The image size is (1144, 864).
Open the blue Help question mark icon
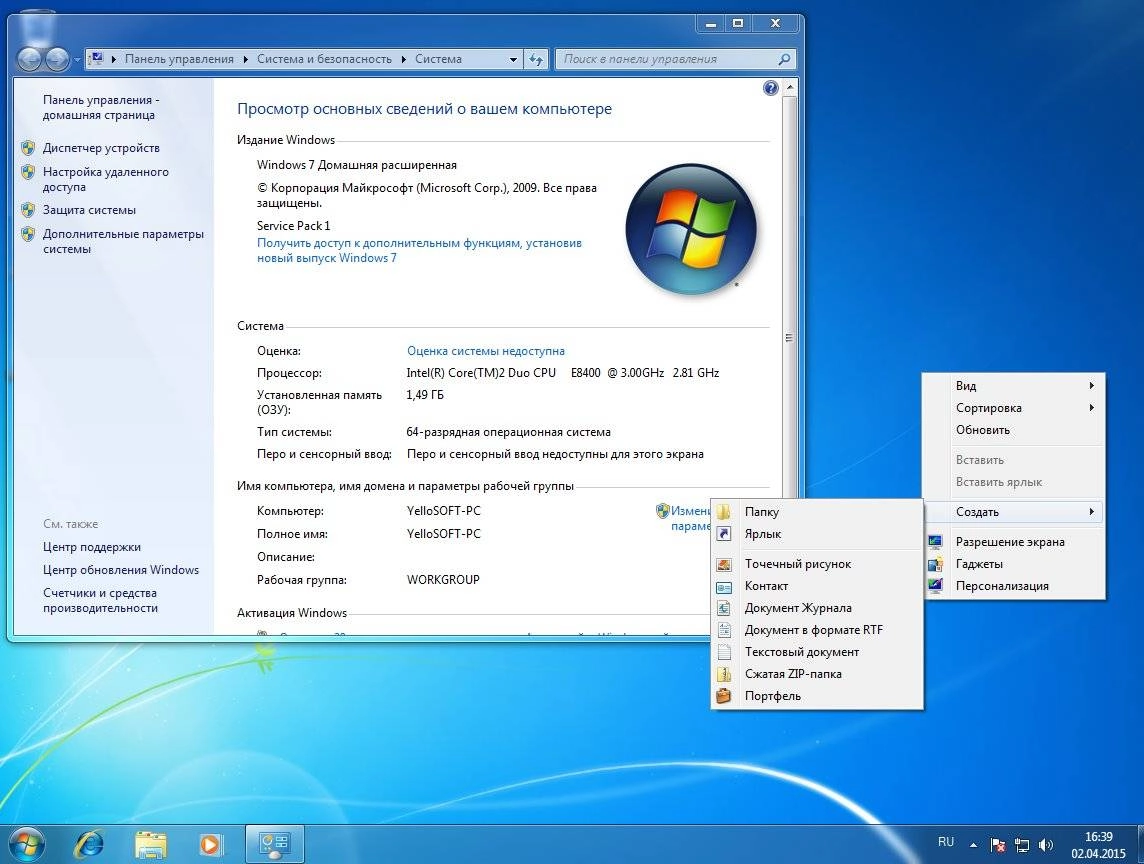(770, 88)
